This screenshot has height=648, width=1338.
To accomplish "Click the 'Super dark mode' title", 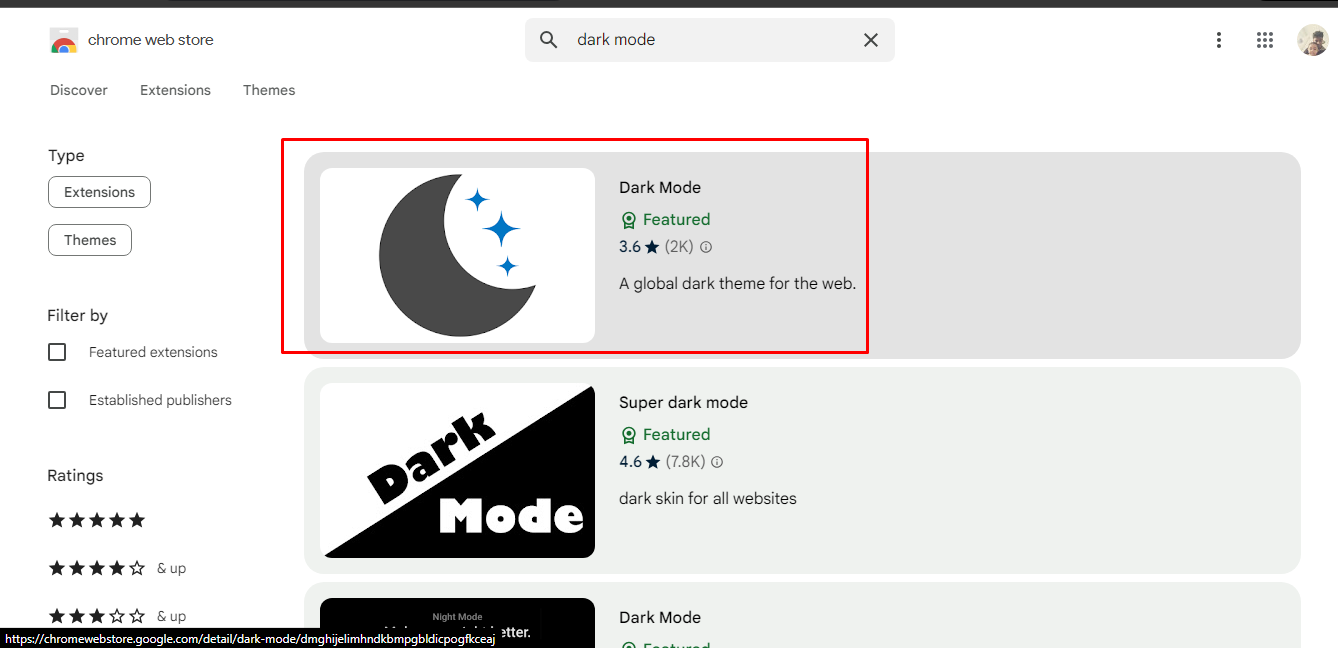I will (683, 403).
